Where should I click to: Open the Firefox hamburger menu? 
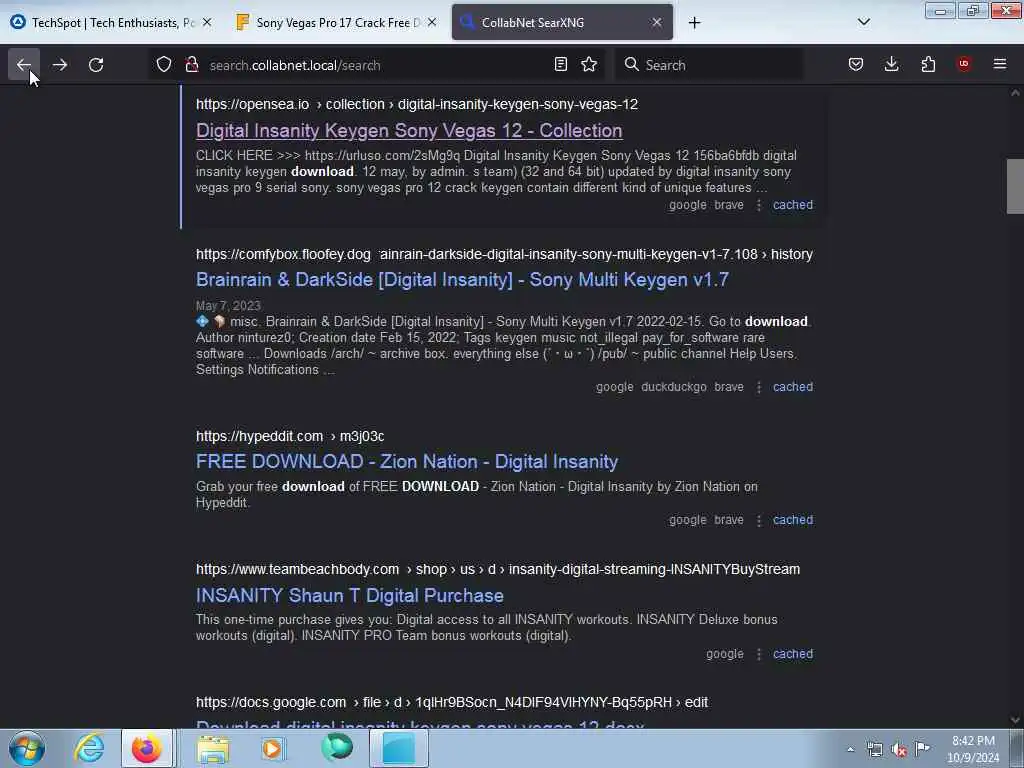tap(1000, 64)
